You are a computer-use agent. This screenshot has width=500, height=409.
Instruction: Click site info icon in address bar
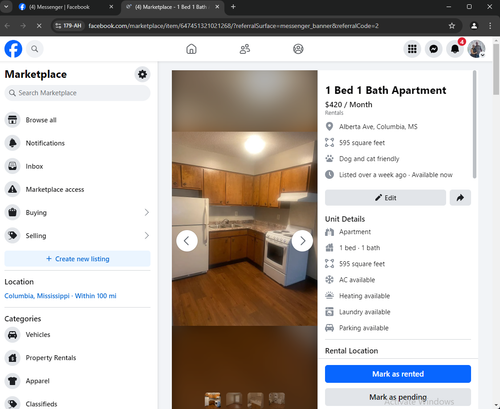(x=69, y=26)
